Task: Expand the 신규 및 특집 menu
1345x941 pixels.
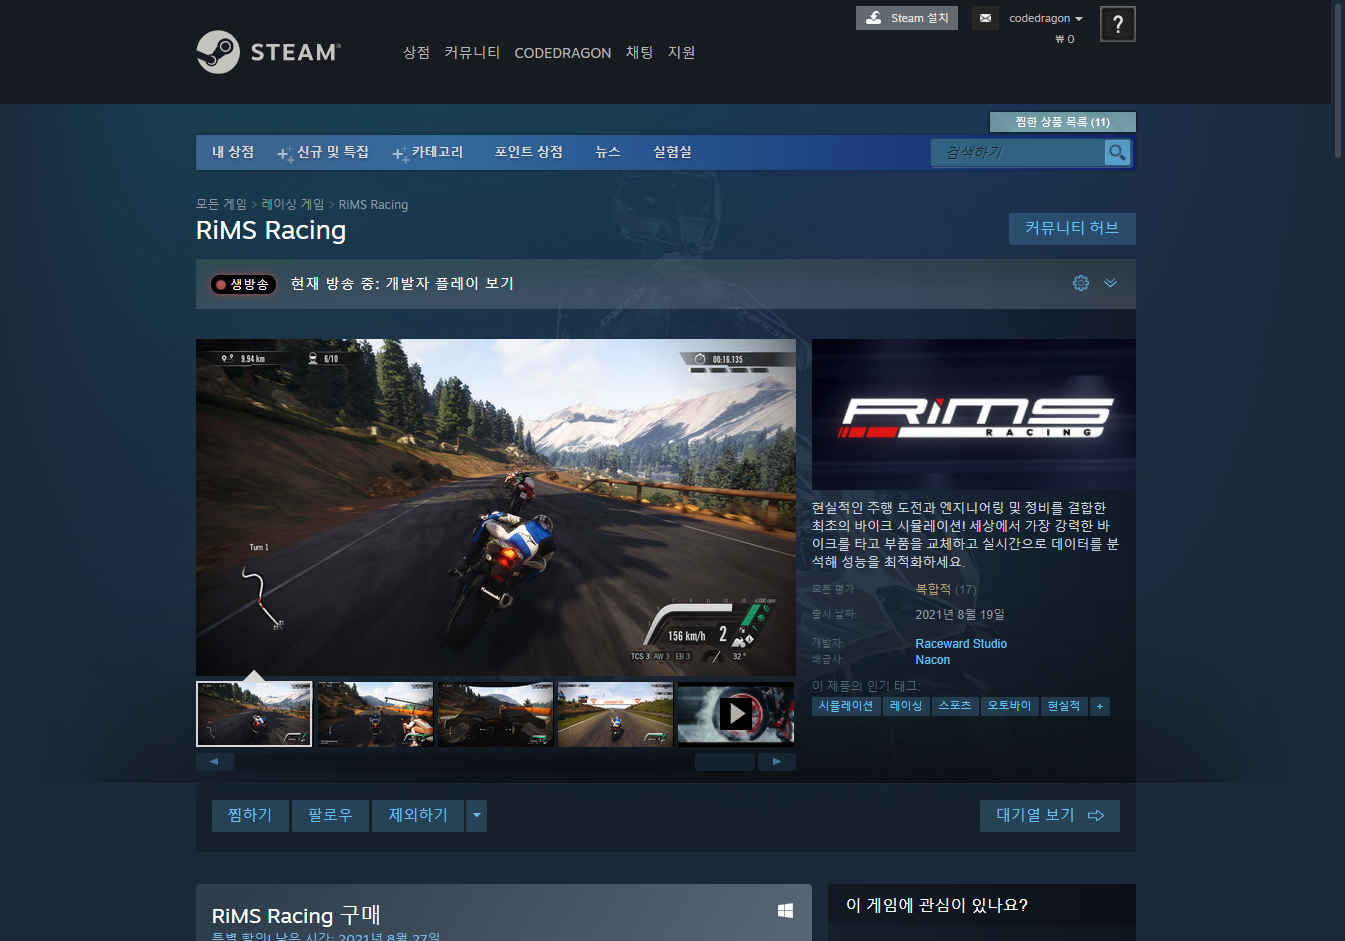Action: pyautogui.click(x=324, y=152)
